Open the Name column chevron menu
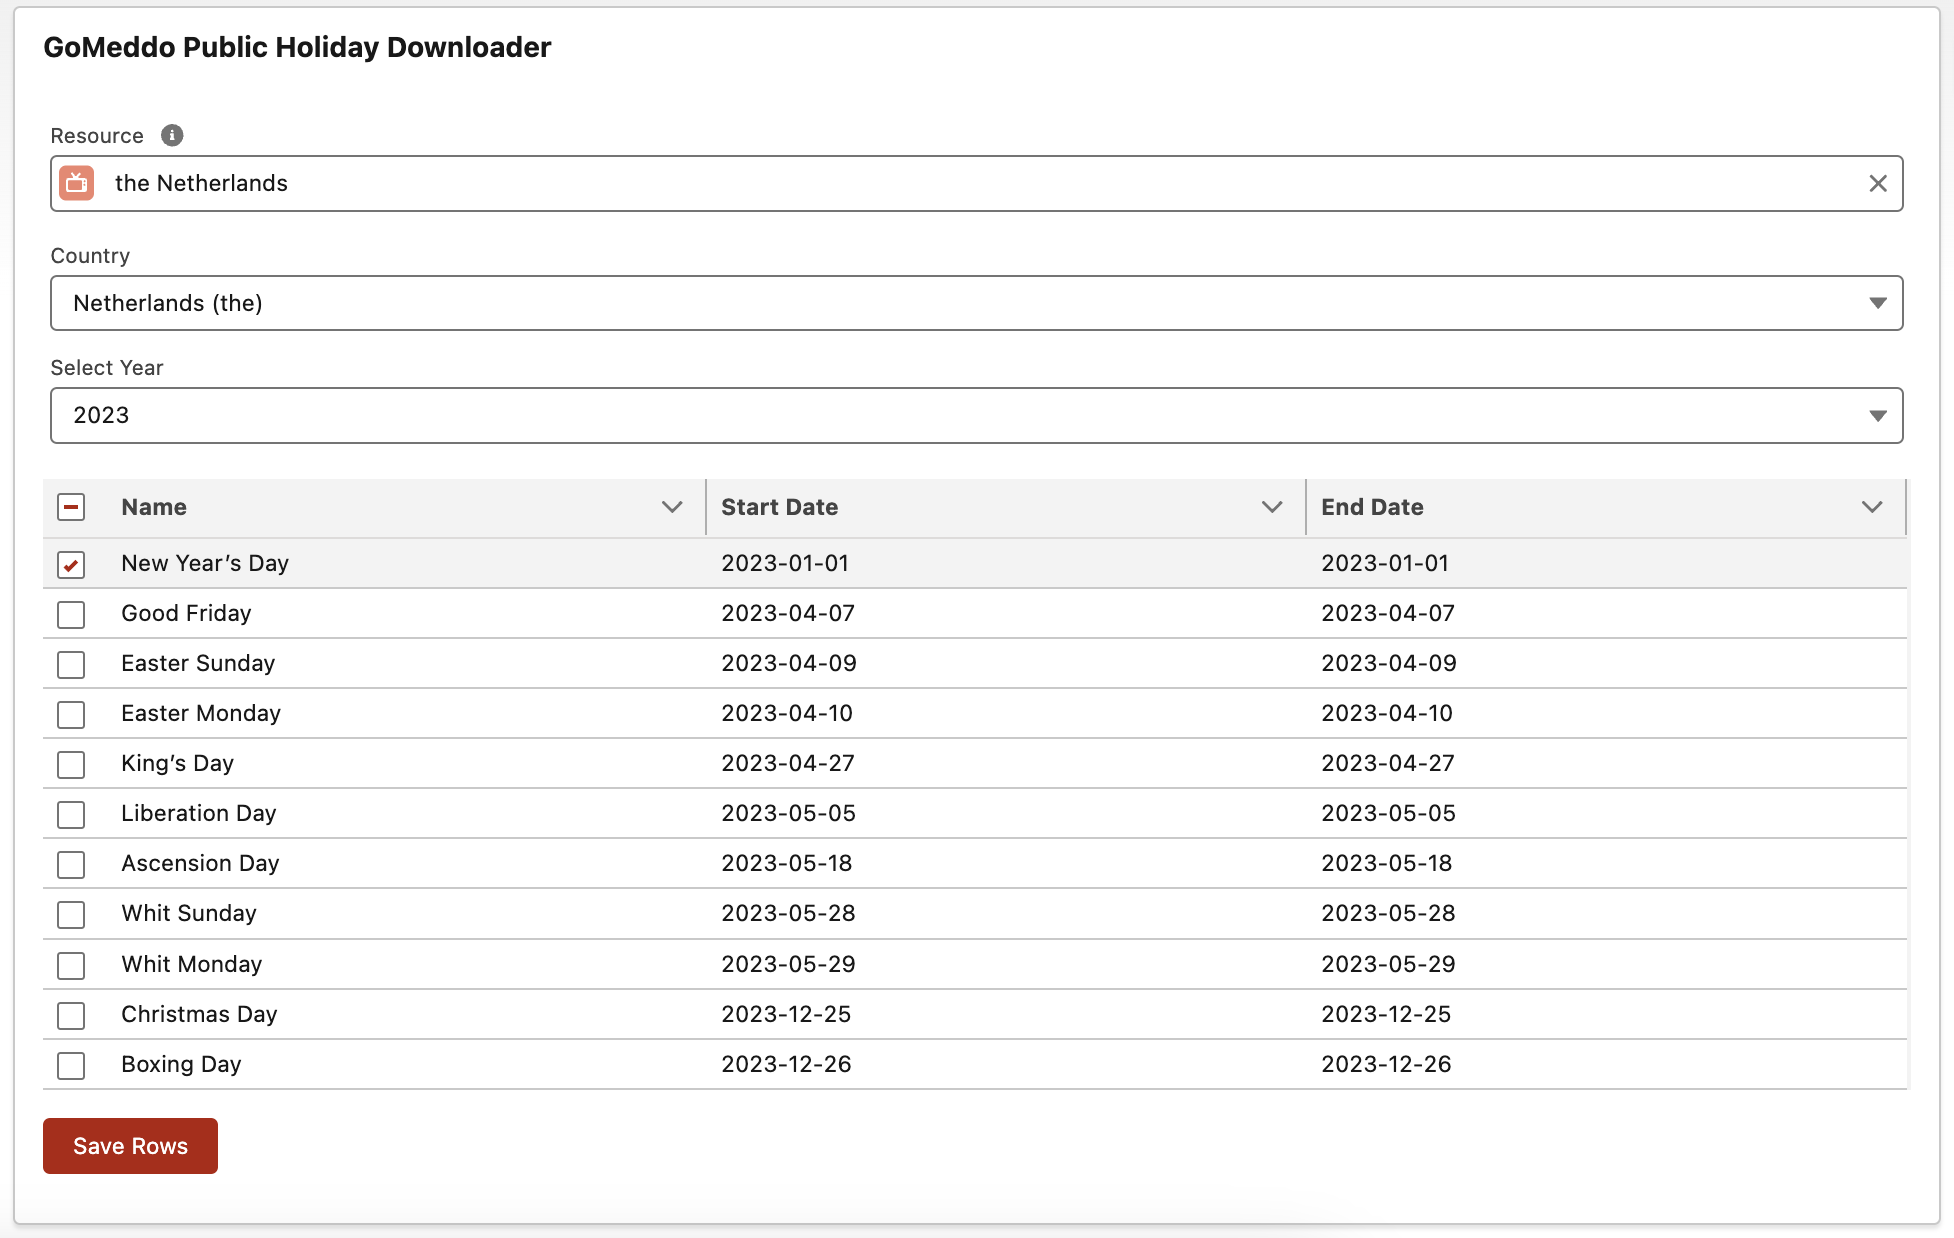The height and width of the screenshot is (1238, 1954). click(672, 507)
